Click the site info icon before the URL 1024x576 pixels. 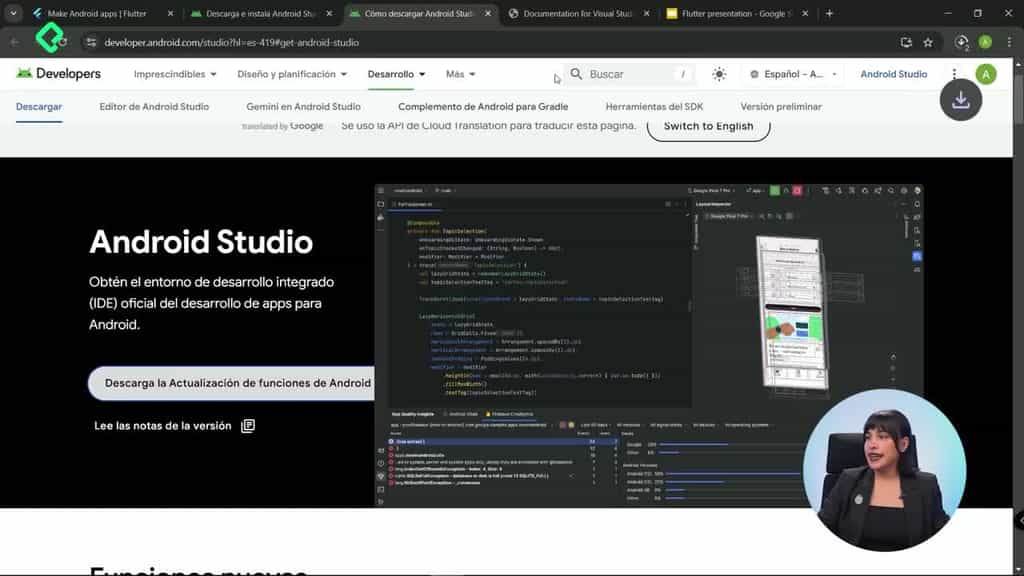pos(91,42)
